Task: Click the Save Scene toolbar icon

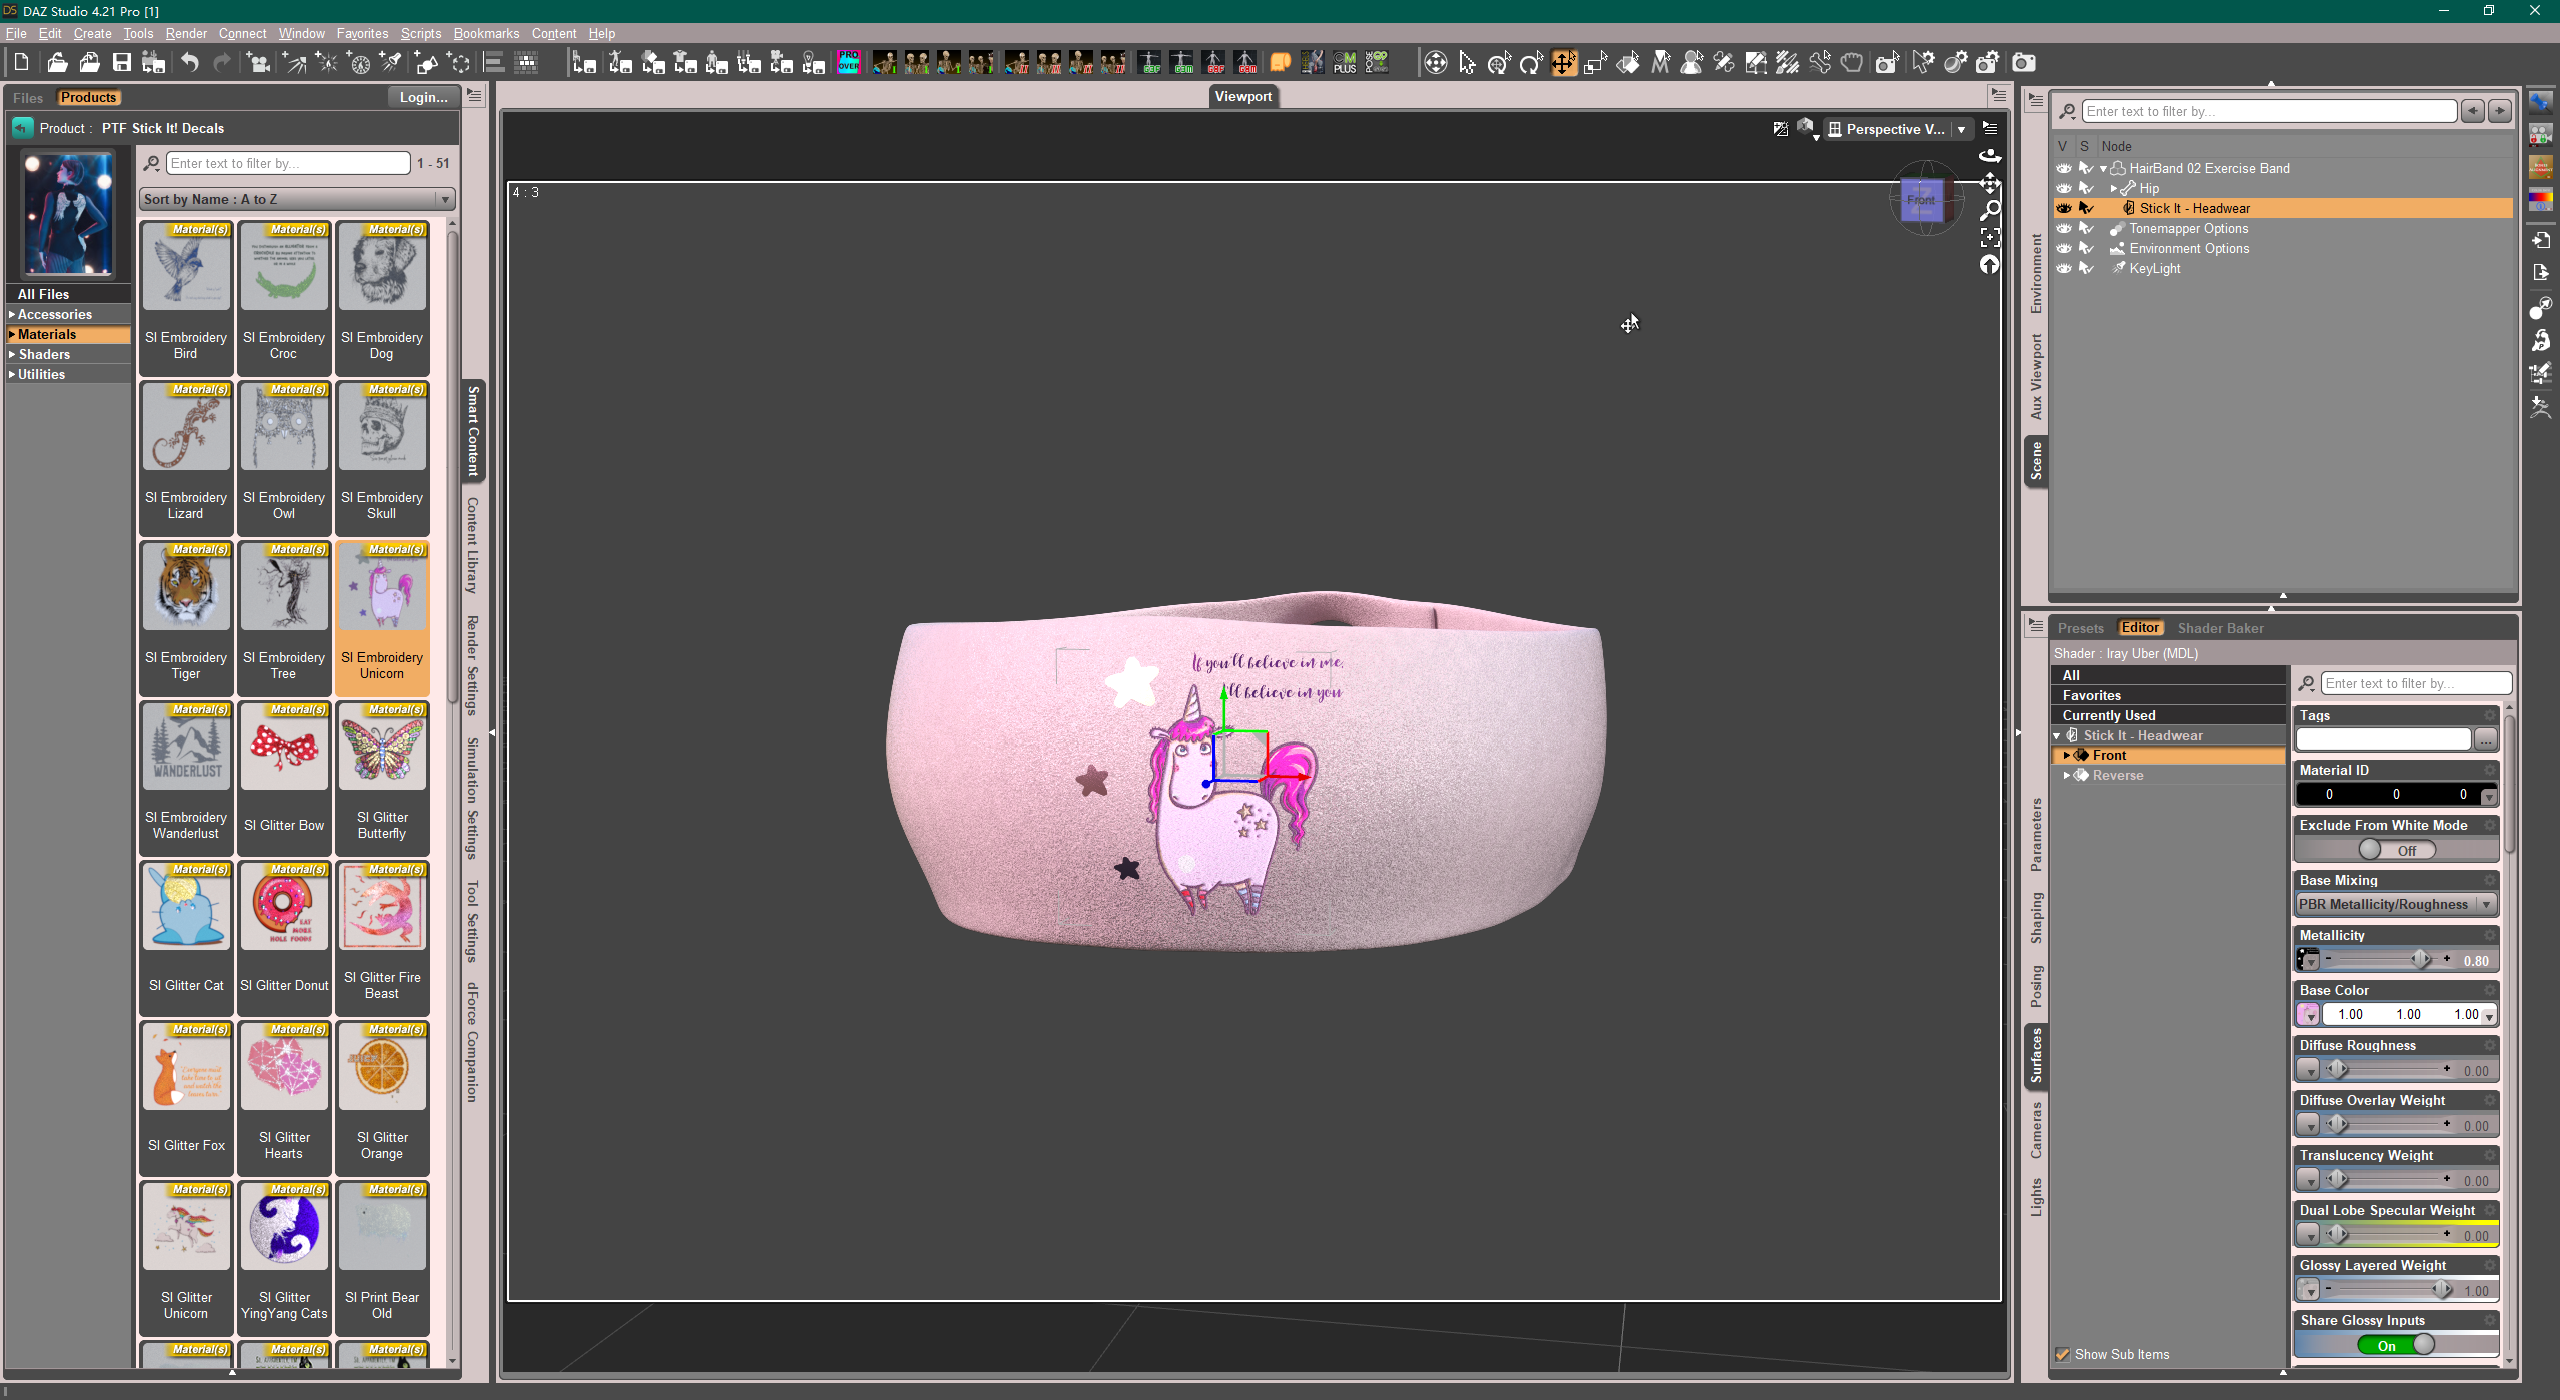Action: coord(121,63)
